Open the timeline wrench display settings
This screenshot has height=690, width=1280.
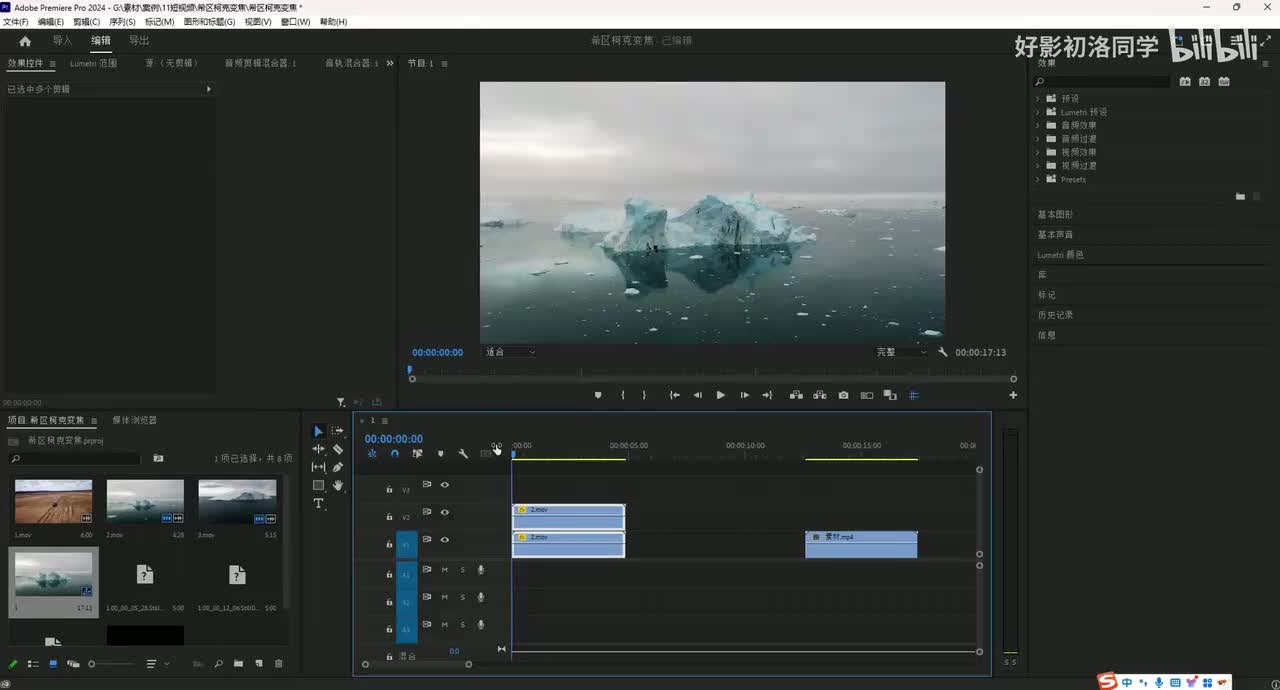[463, 454]
